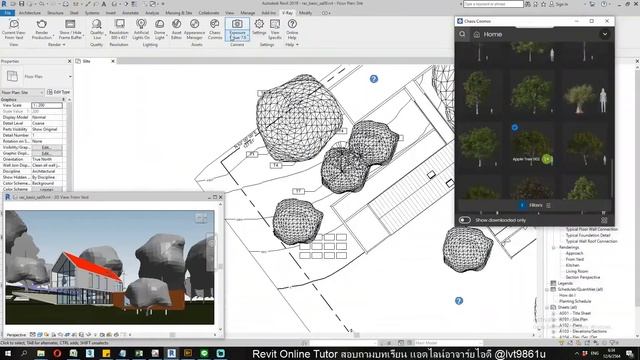Click the Exposure Value camera icon
Image resolution: width=640 pixels, height=360 pixels.
(237, 24)
